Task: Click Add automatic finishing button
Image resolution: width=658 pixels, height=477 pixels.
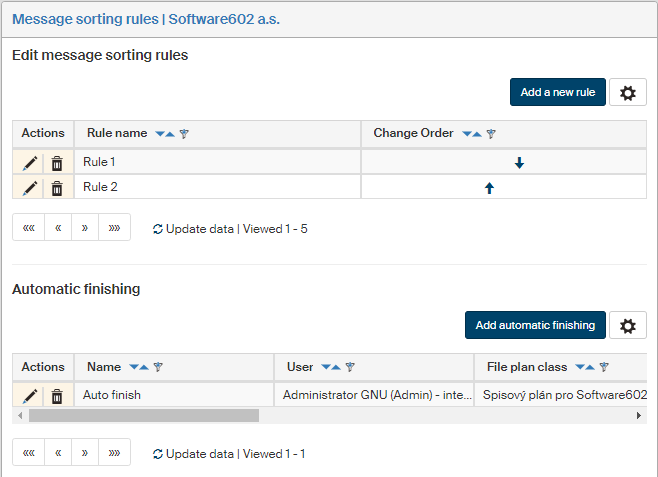Action: (535, 326)
